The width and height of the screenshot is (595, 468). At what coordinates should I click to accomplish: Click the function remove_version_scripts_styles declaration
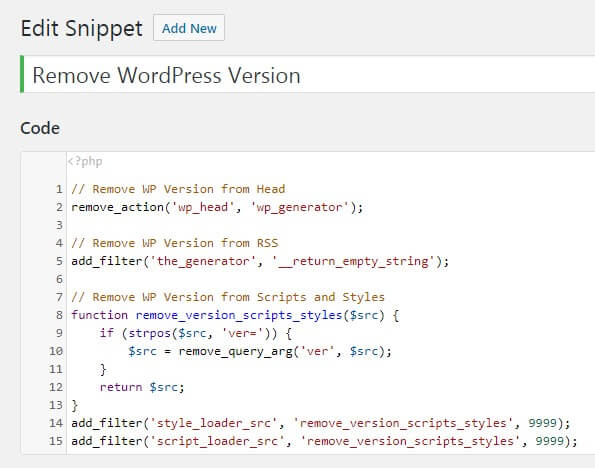click(235, 315)
